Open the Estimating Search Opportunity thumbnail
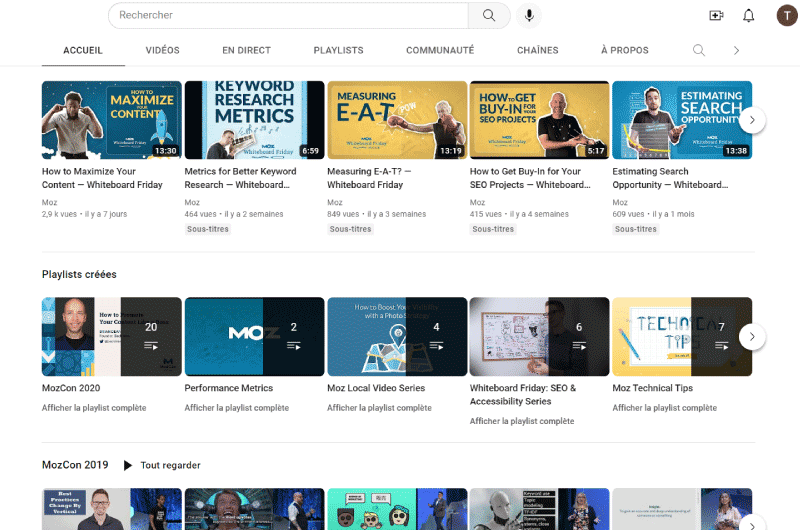Viewport: 800px width, 530px height. tap(682, 120)
